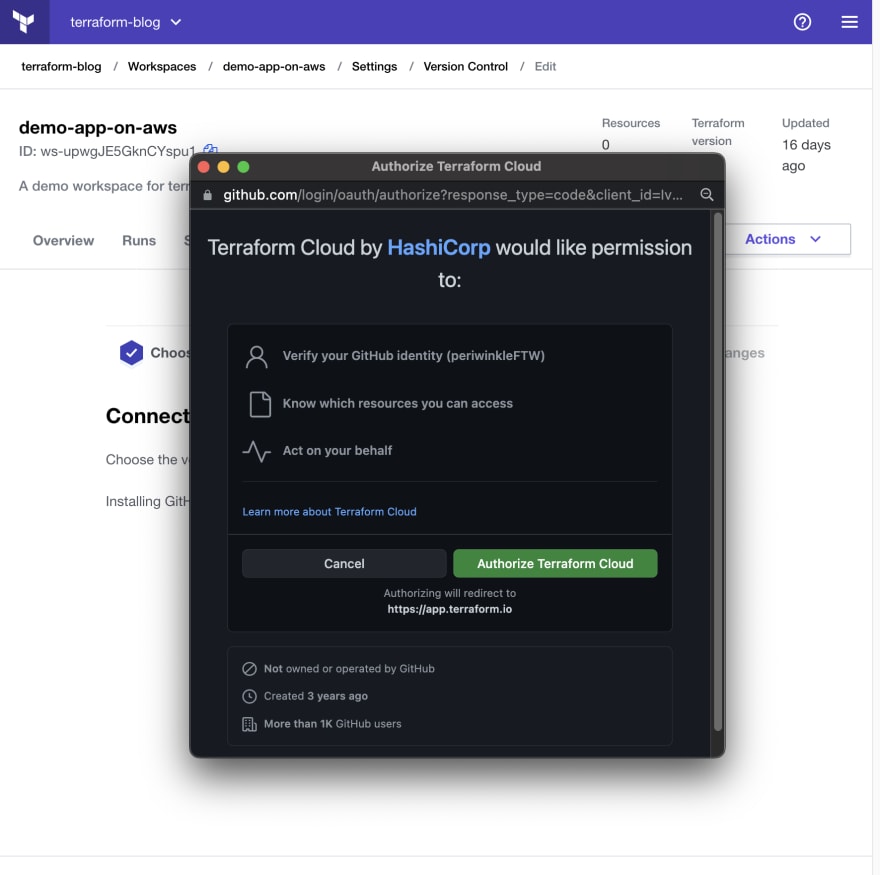Click the https://app.terraform.io redirect text
This screenshot has height=875, width=880.
click(x=450, y=609)
